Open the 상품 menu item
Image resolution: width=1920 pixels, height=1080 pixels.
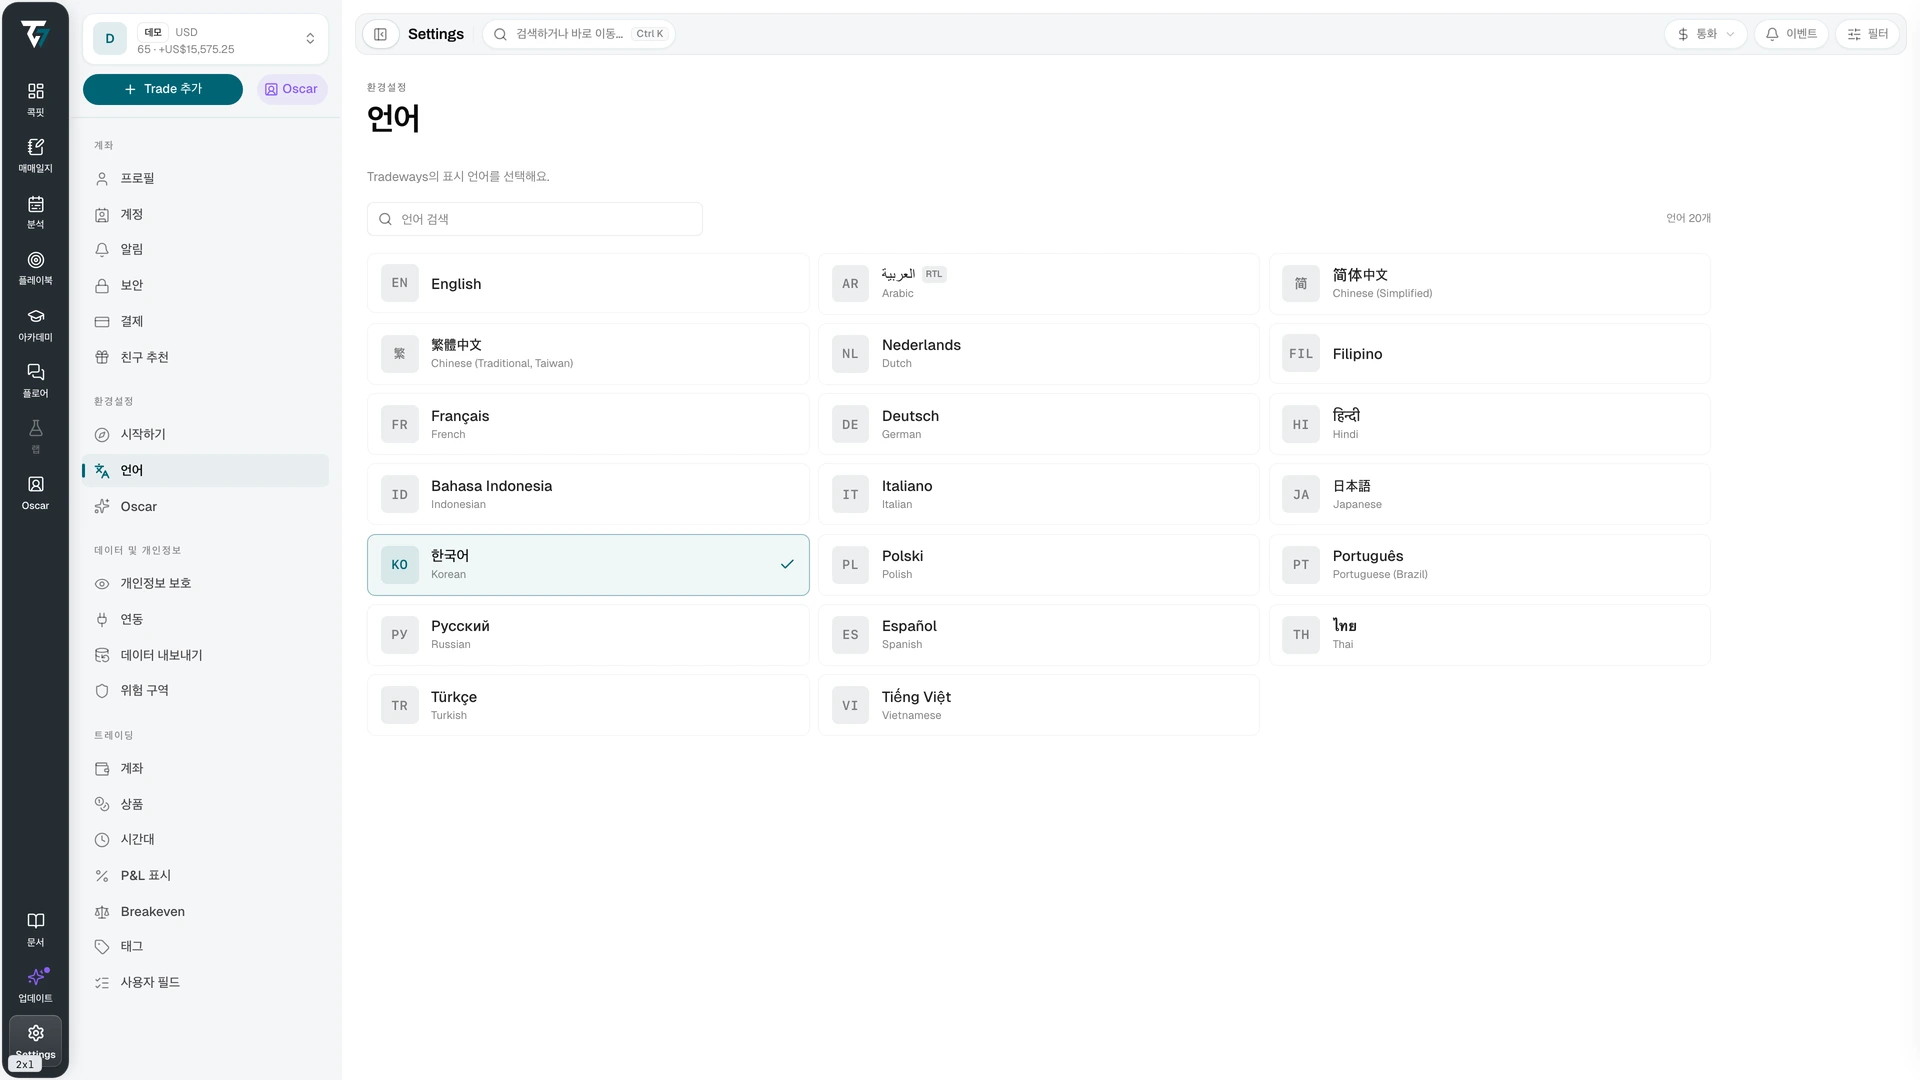[205, 804]
